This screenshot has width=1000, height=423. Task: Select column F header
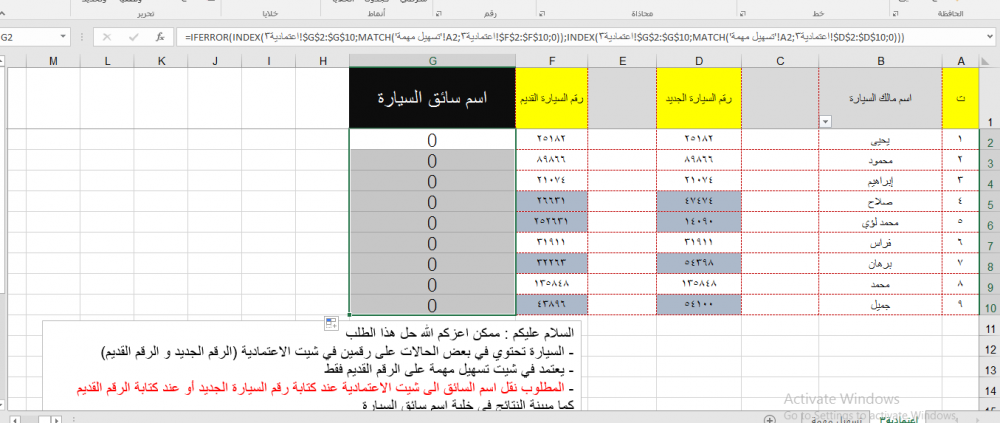552,61
